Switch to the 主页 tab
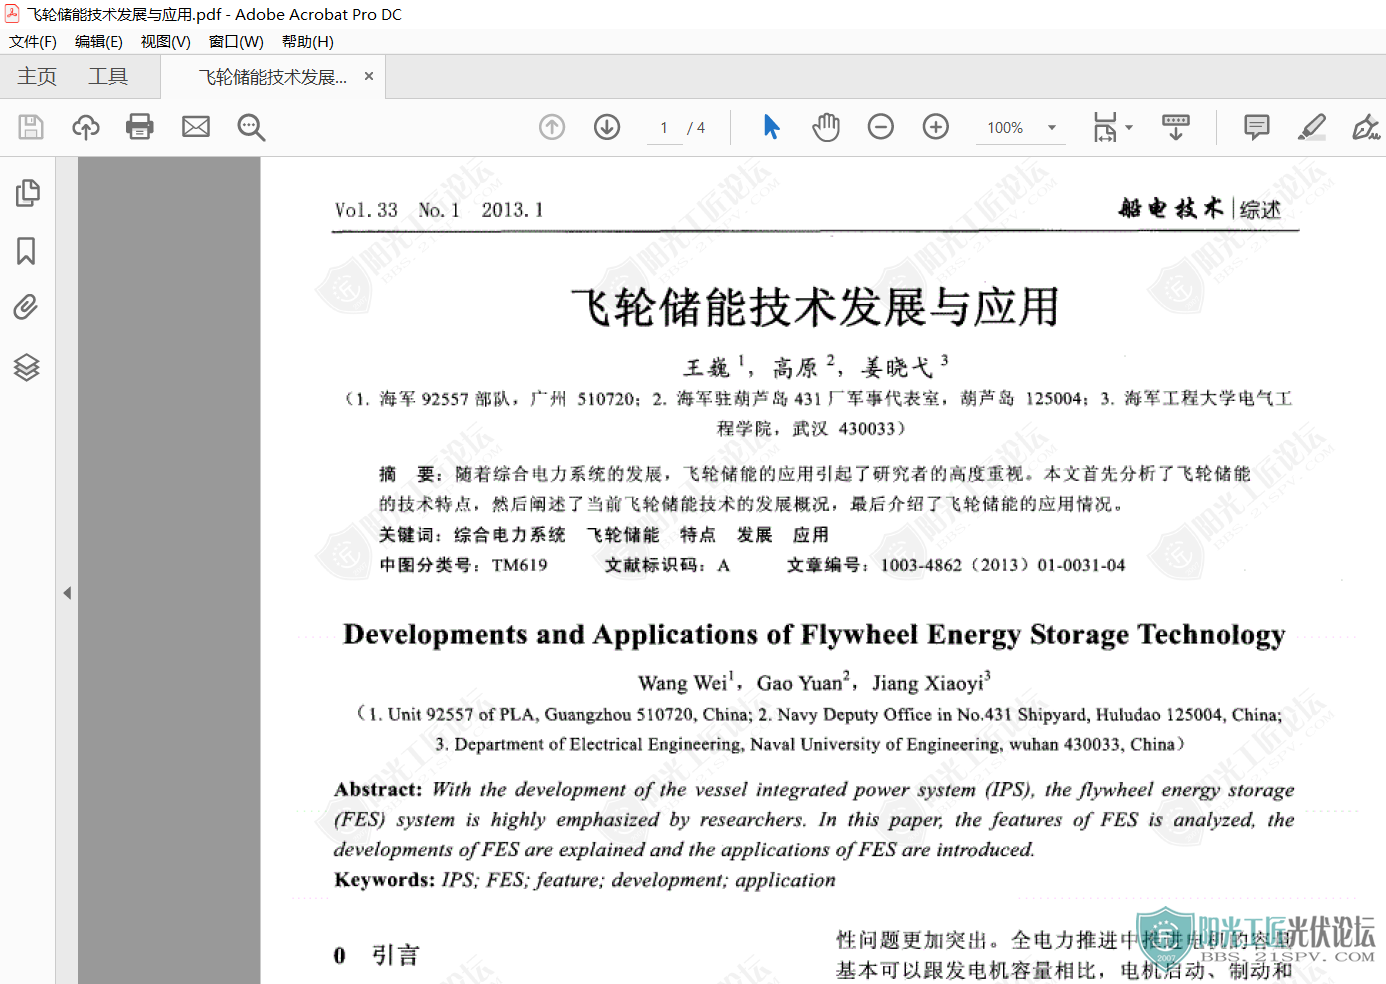The height and width of the screenshot is (984, 1386). tap(37, 77)
